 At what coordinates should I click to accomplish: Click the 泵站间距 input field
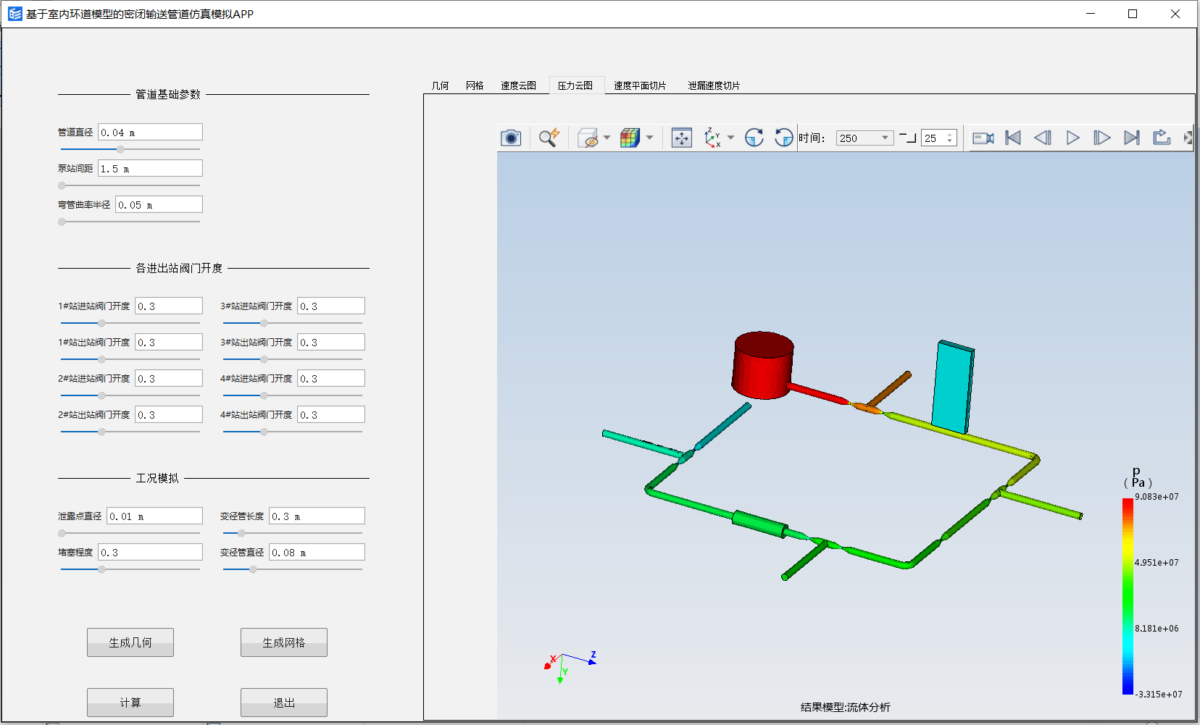pos(149,168)
